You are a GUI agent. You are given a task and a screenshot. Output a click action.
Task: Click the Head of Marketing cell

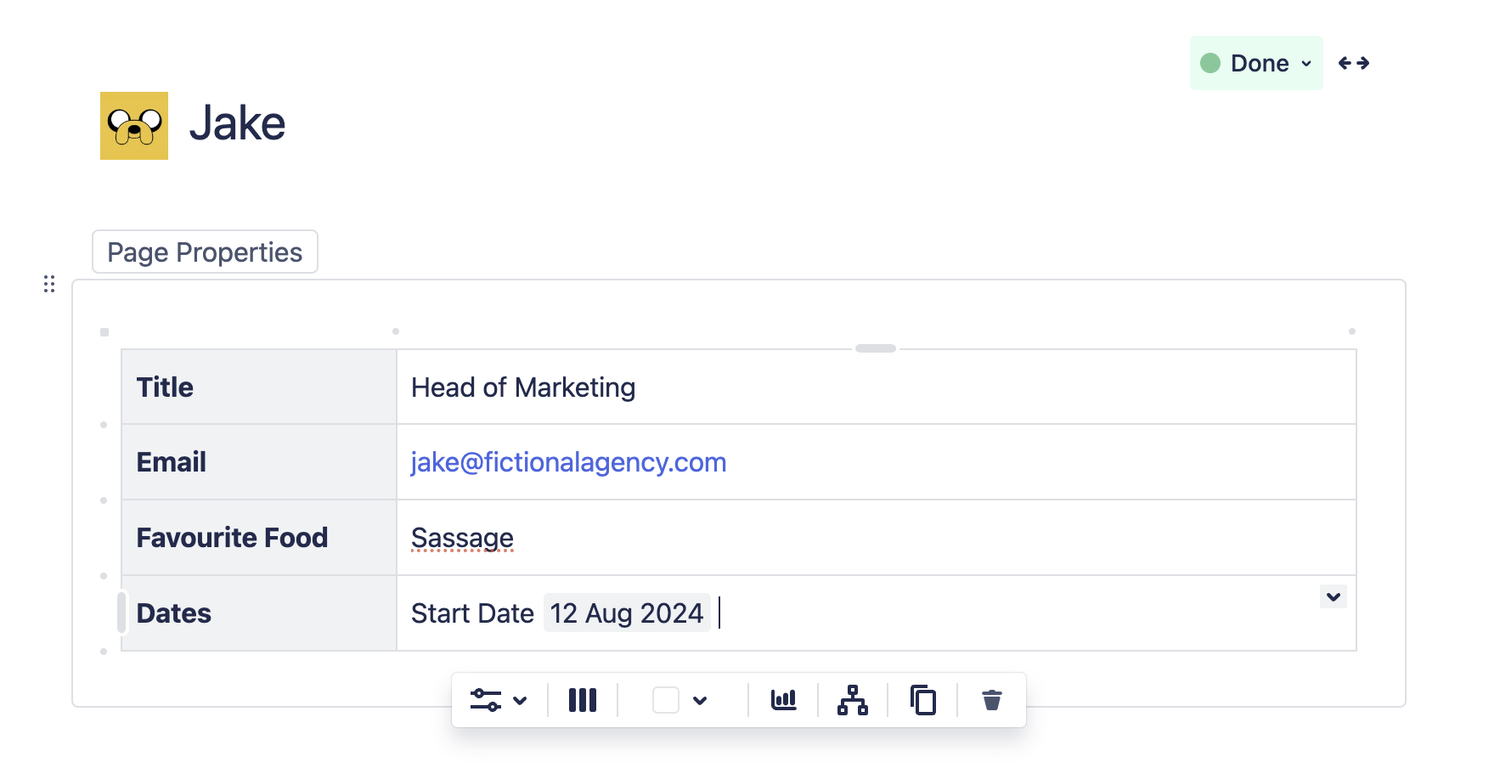click(x=876, y=387)
